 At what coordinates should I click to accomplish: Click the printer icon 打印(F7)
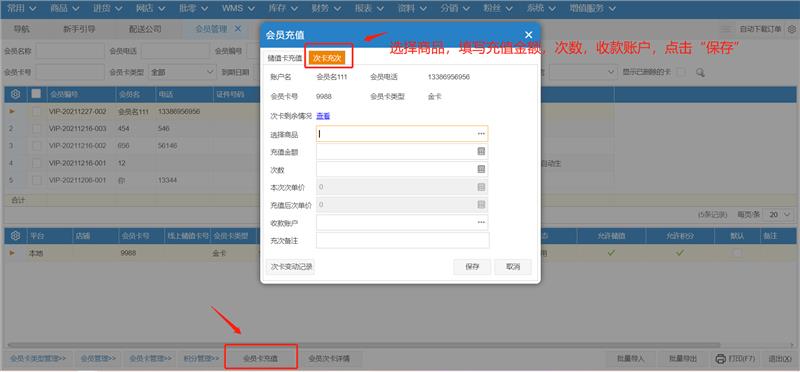[x=720, y=359]
